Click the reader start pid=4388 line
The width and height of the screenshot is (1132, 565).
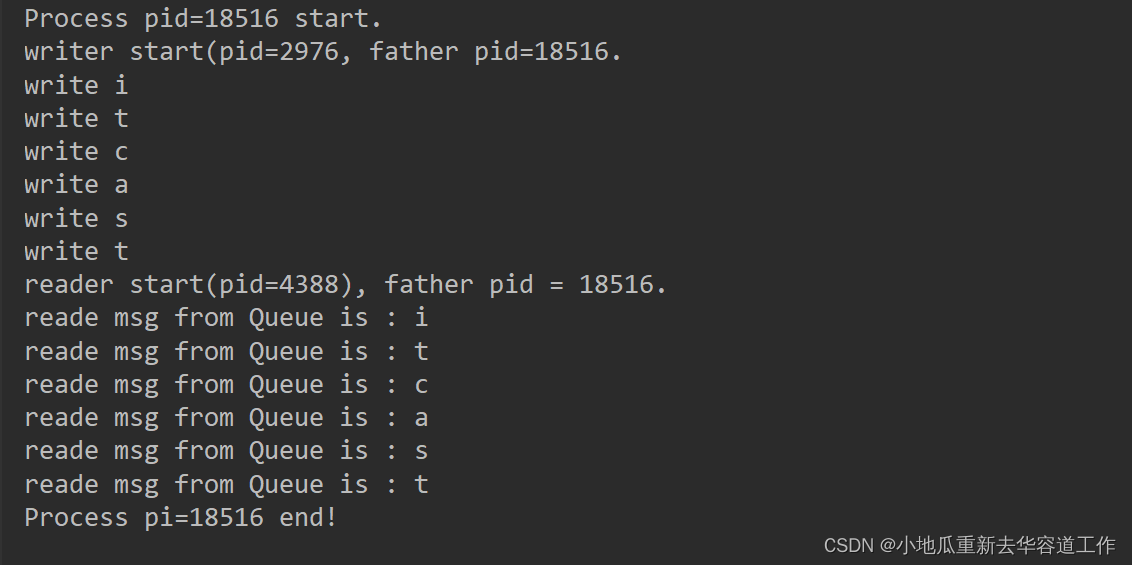[345, 284]
